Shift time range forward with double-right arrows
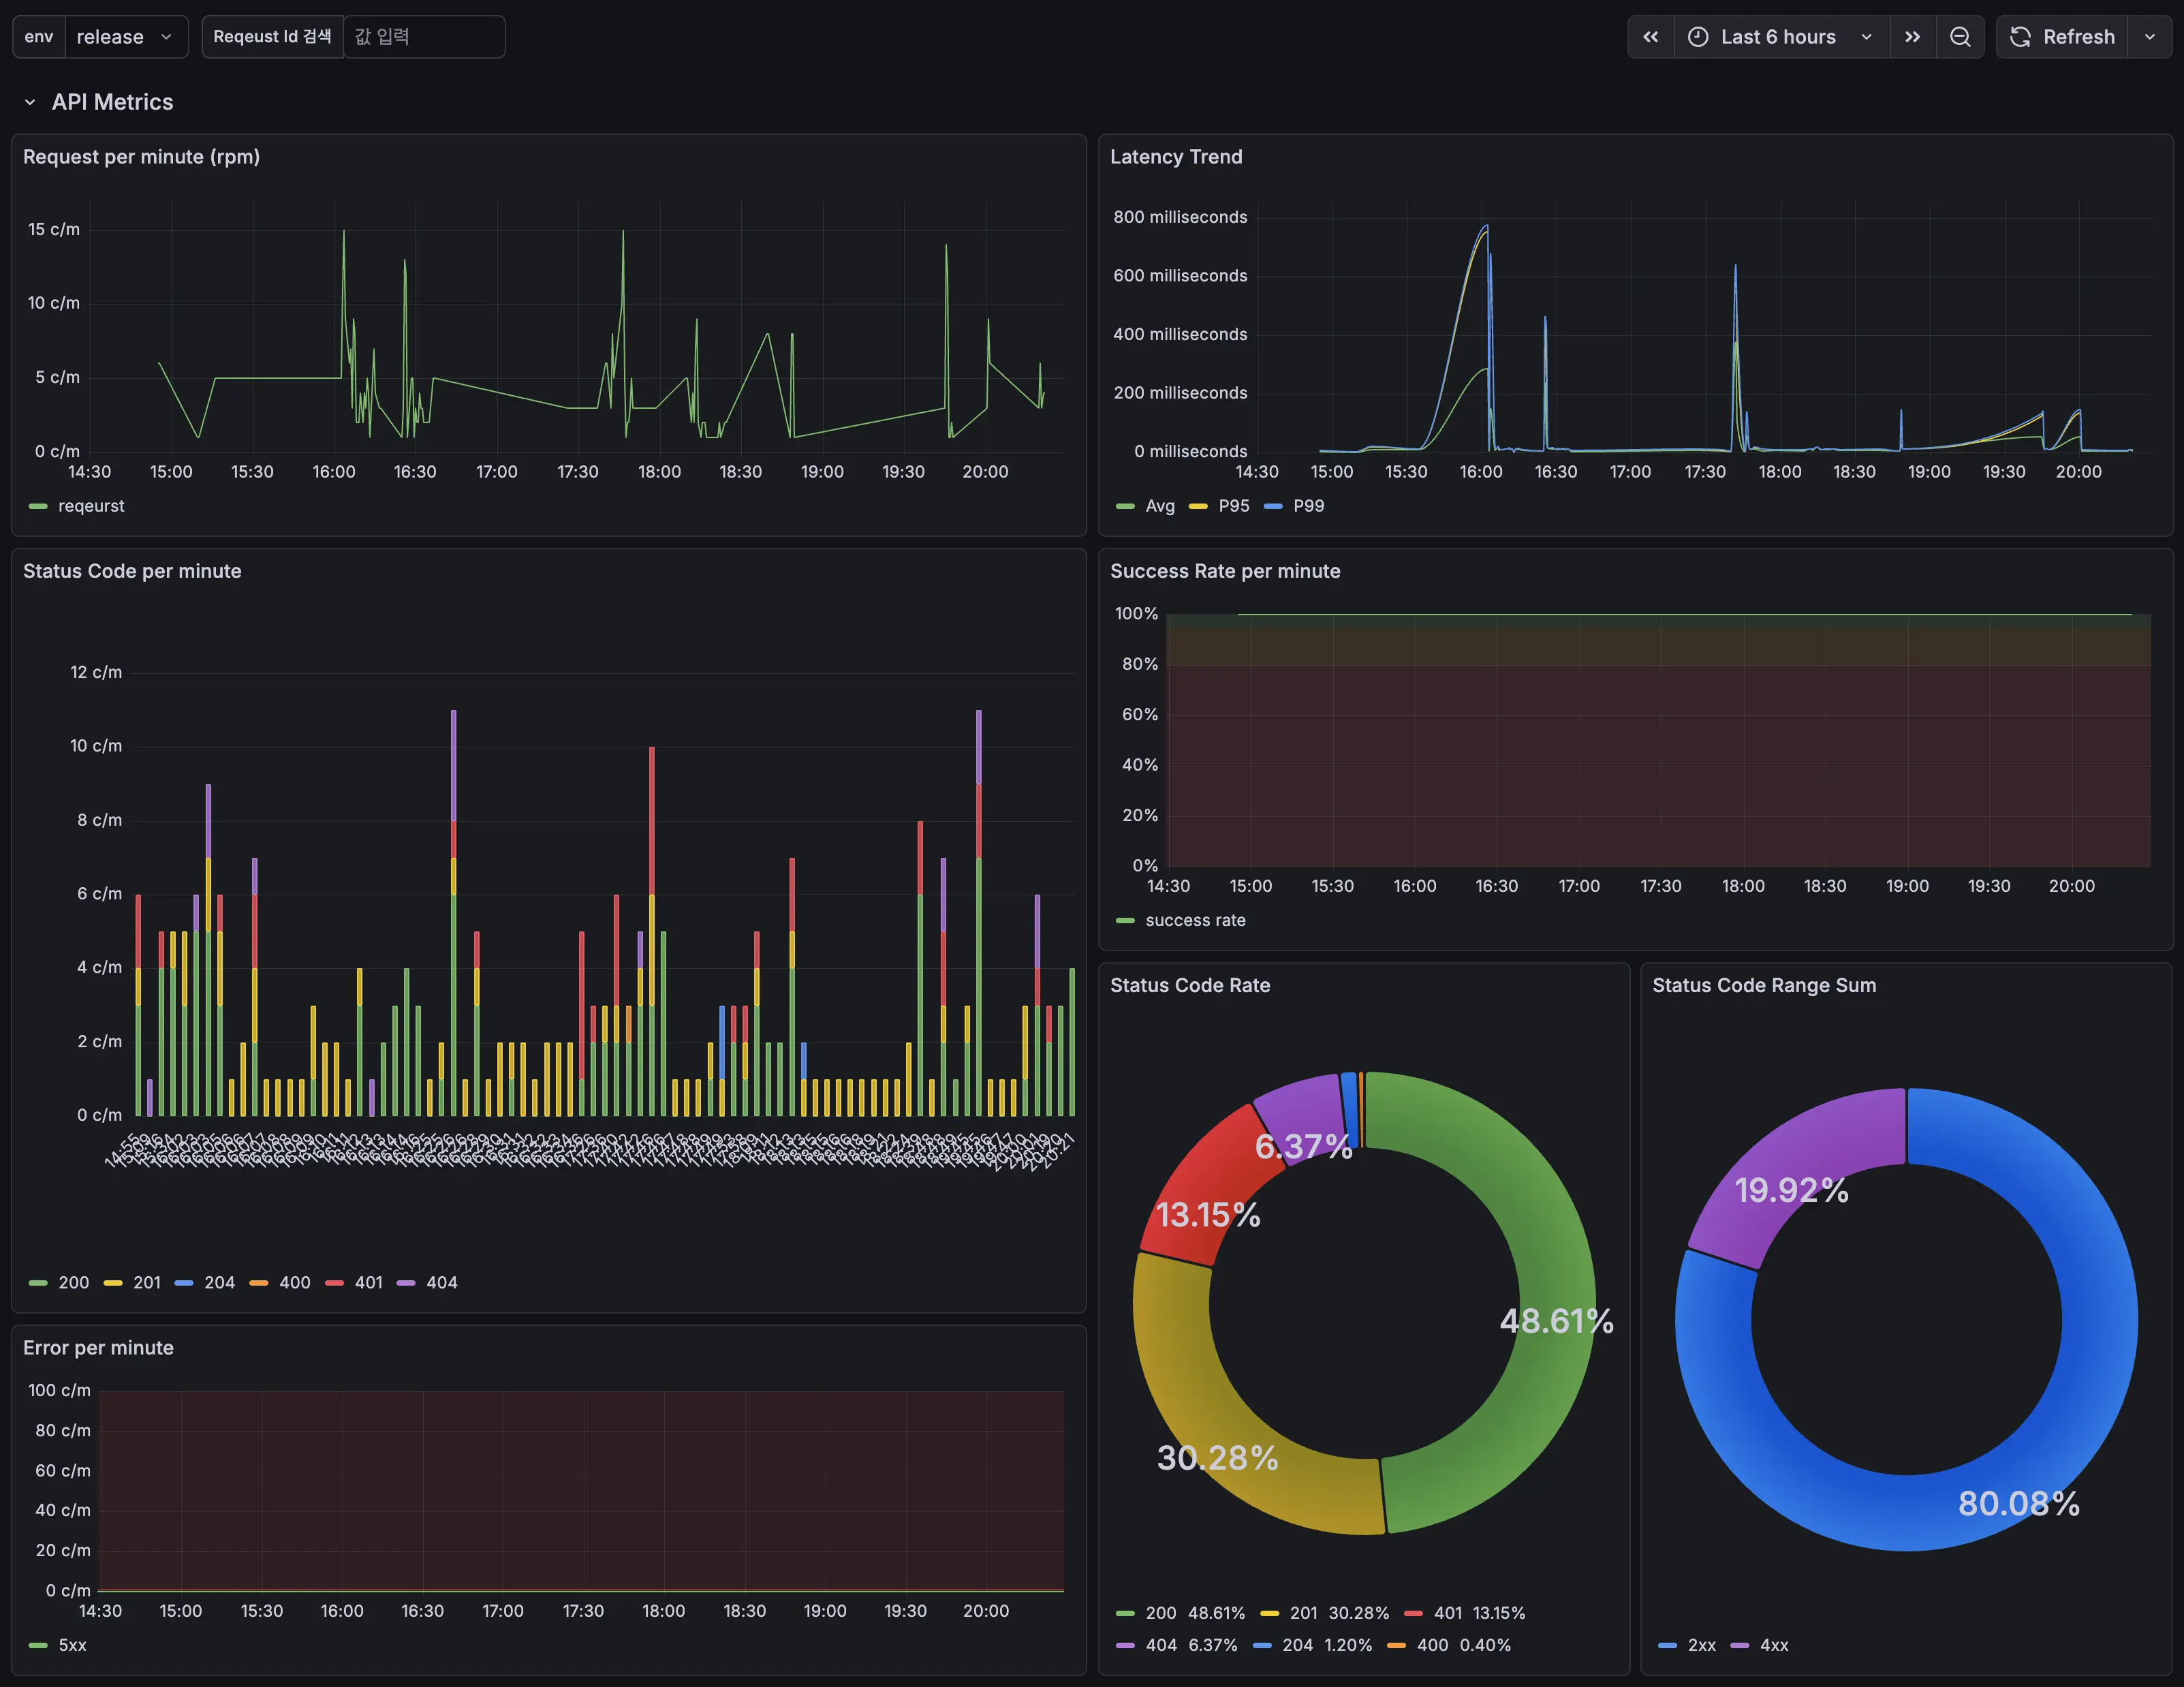Screen dimensions: 2184x1687 pos(1912,37)
